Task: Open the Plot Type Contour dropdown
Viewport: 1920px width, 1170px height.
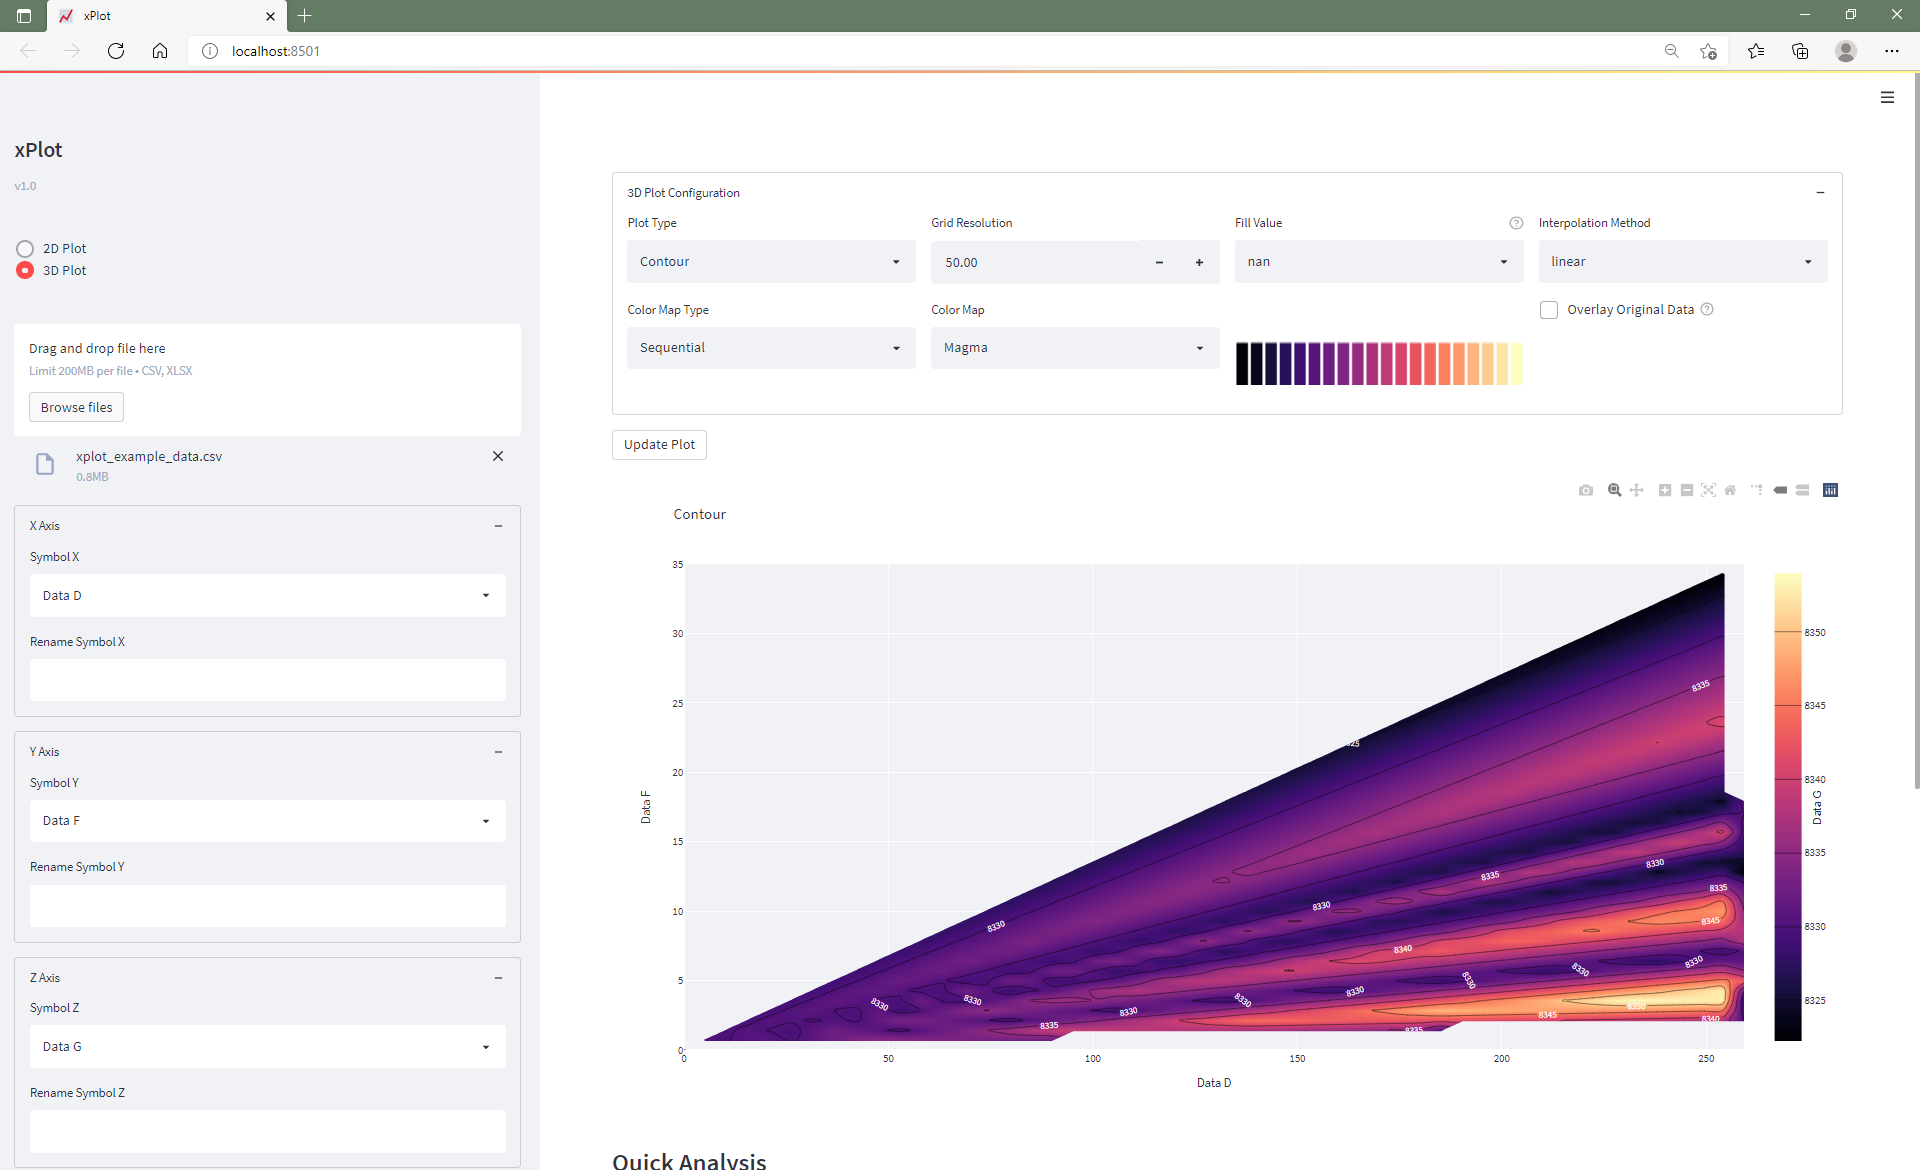Action: (x=771, y=262)
